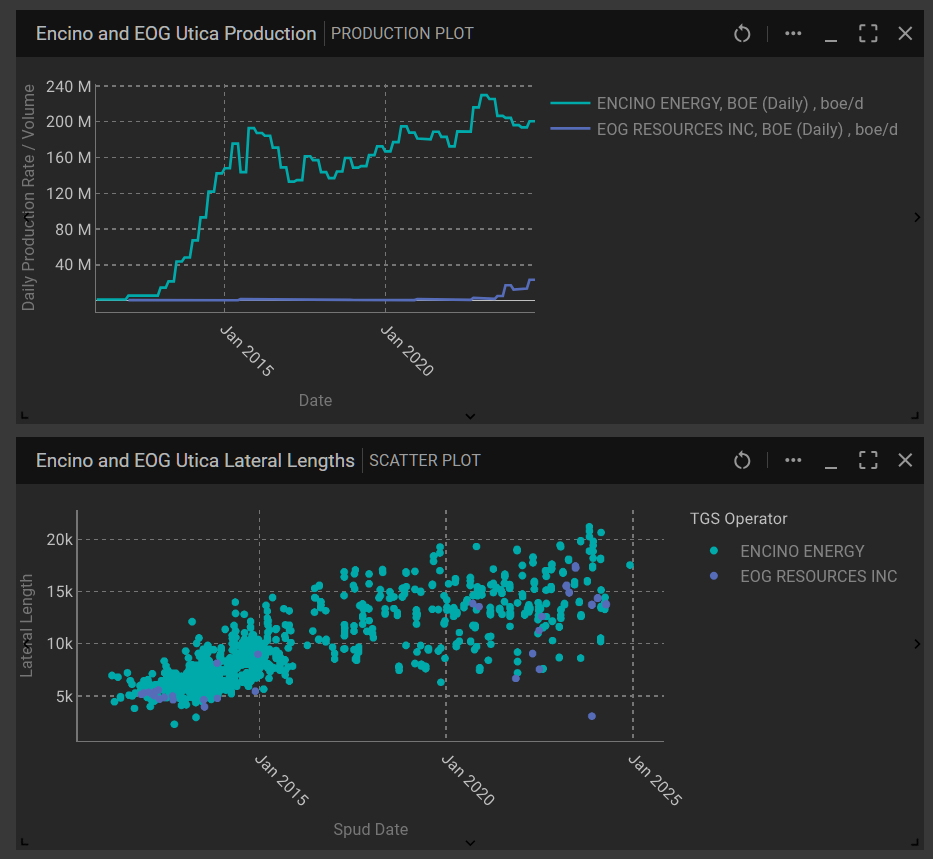Expand the bottom chevron of Scatter Plot
This screenshot has height=859, width=933.
coord(470,842)
